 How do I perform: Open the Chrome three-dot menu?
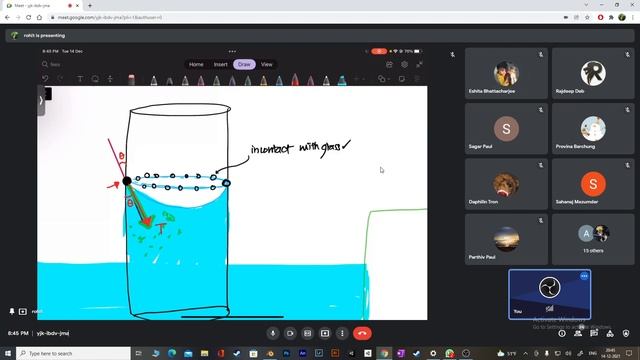coord(633,17)
